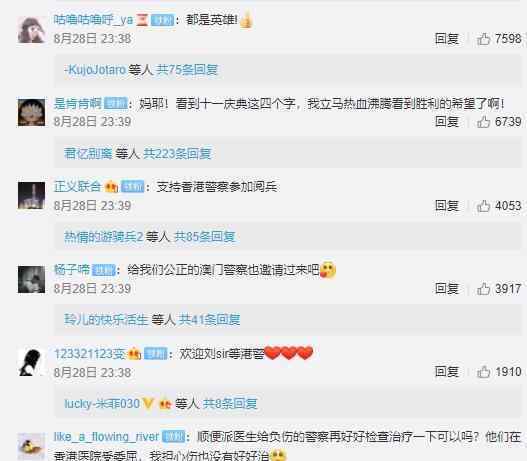
Task: Like the comment with 1910 likes
Action: (x=483, y=372)
